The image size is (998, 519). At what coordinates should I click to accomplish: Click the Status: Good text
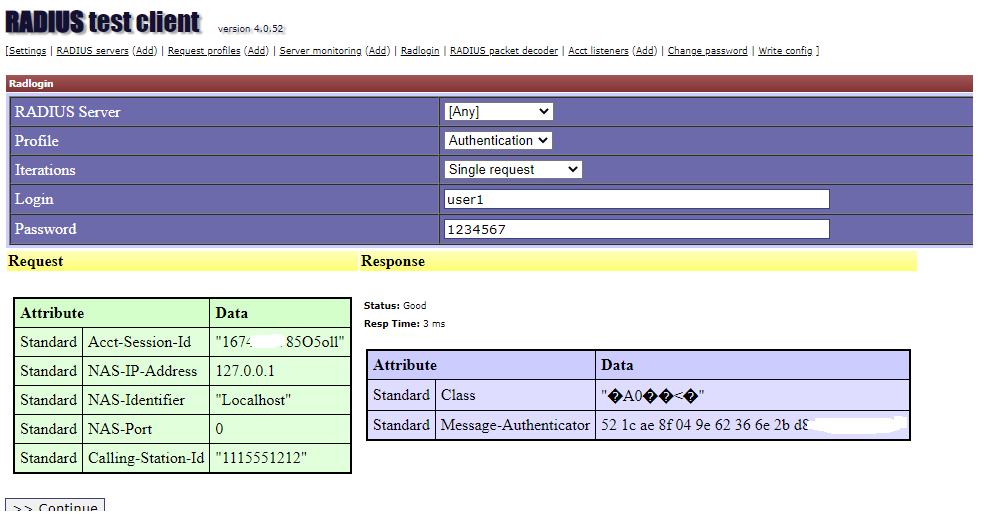tap(395, 306)
